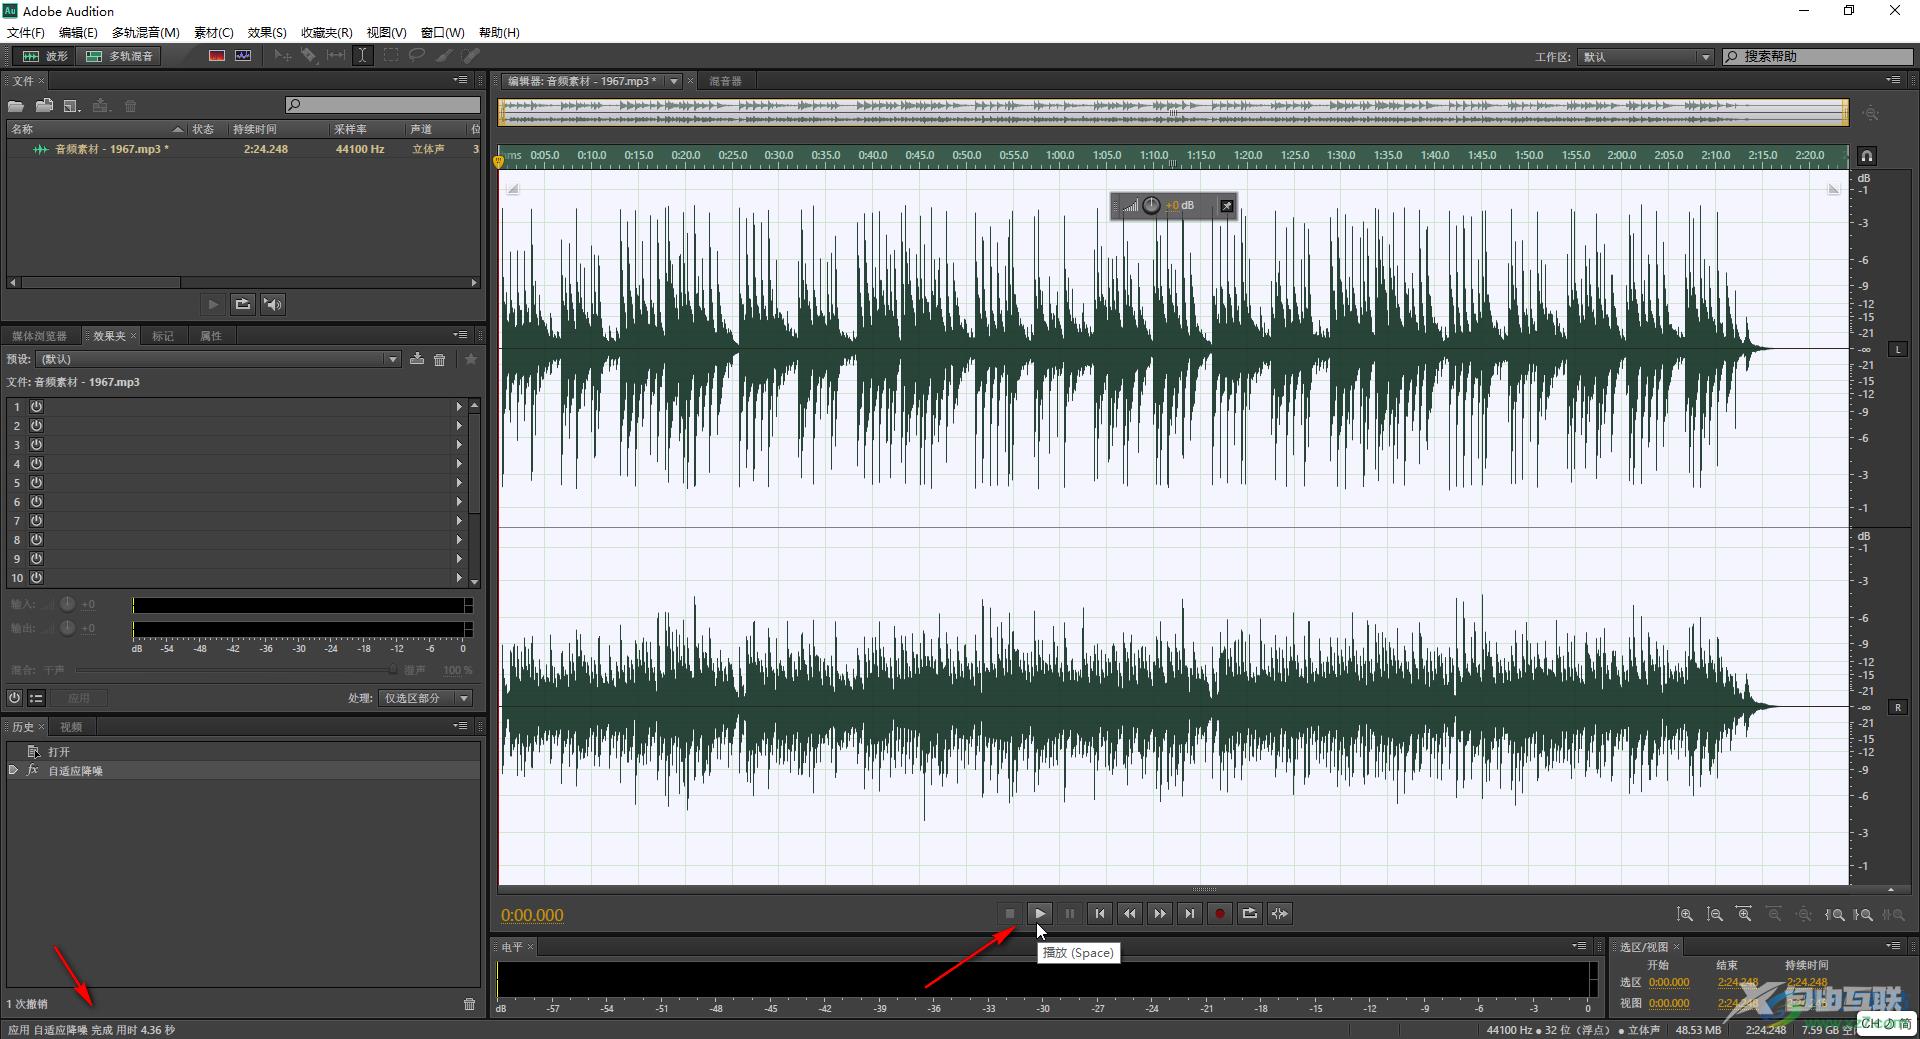The image size is (1920, 1039).
Task: Switch to the 媒体浏览器 tab
Action: [39, 336]
